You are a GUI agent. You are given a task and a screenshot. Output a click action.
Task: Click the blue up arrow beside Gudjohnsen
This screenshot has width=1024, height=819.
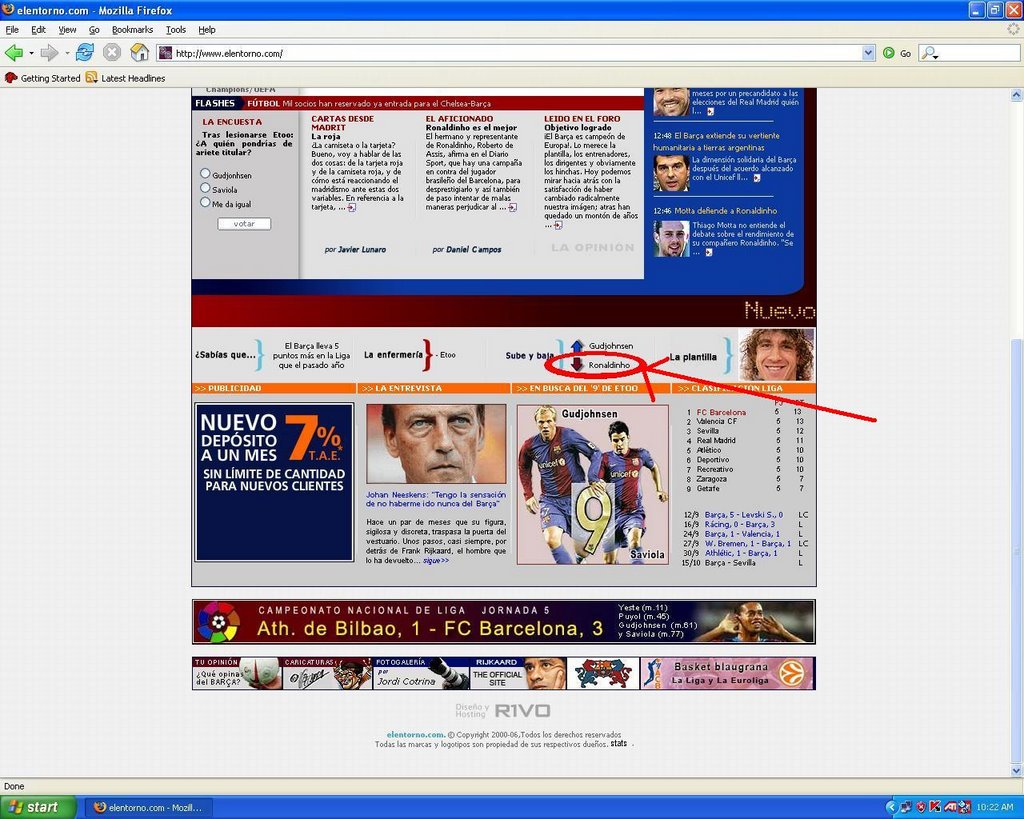point(577,346)
